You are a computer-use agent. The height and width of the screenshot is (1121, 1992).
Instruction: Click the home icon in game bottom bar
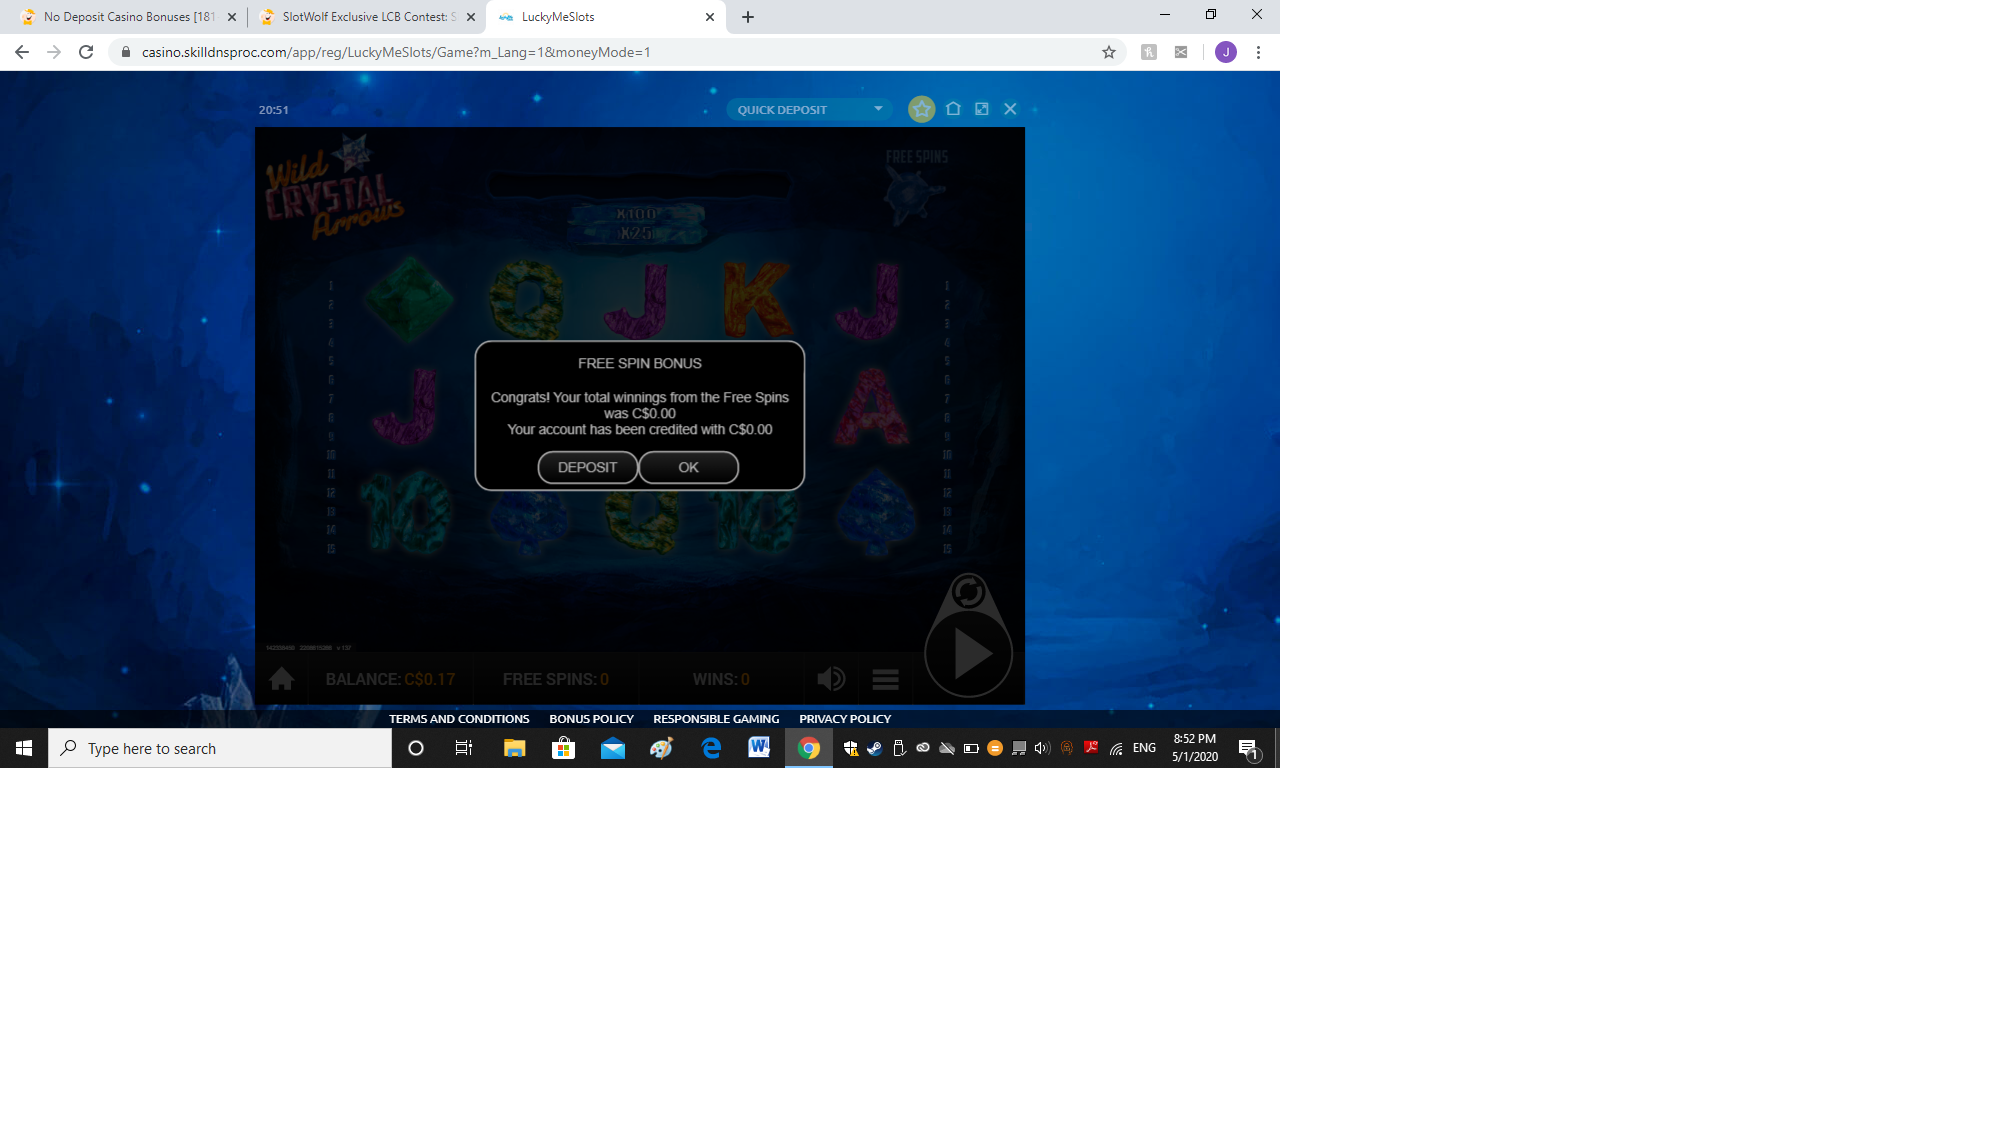(281, 679)
